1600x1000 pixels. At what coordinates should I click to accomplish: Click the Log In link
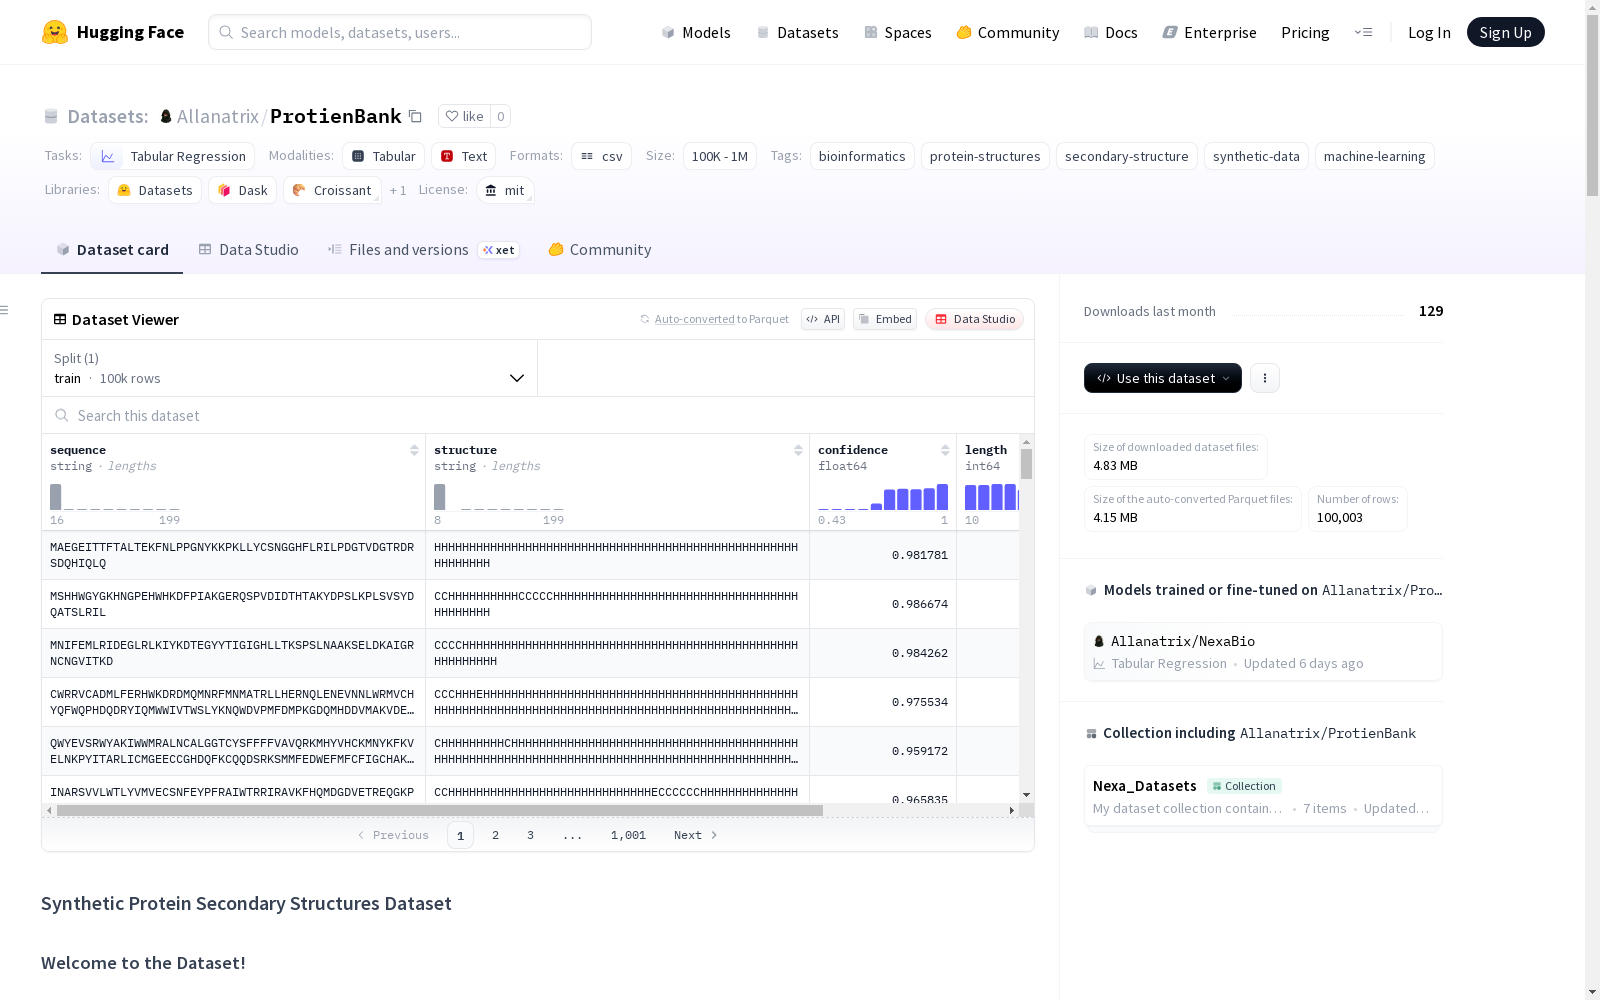tap(1429, 32)
